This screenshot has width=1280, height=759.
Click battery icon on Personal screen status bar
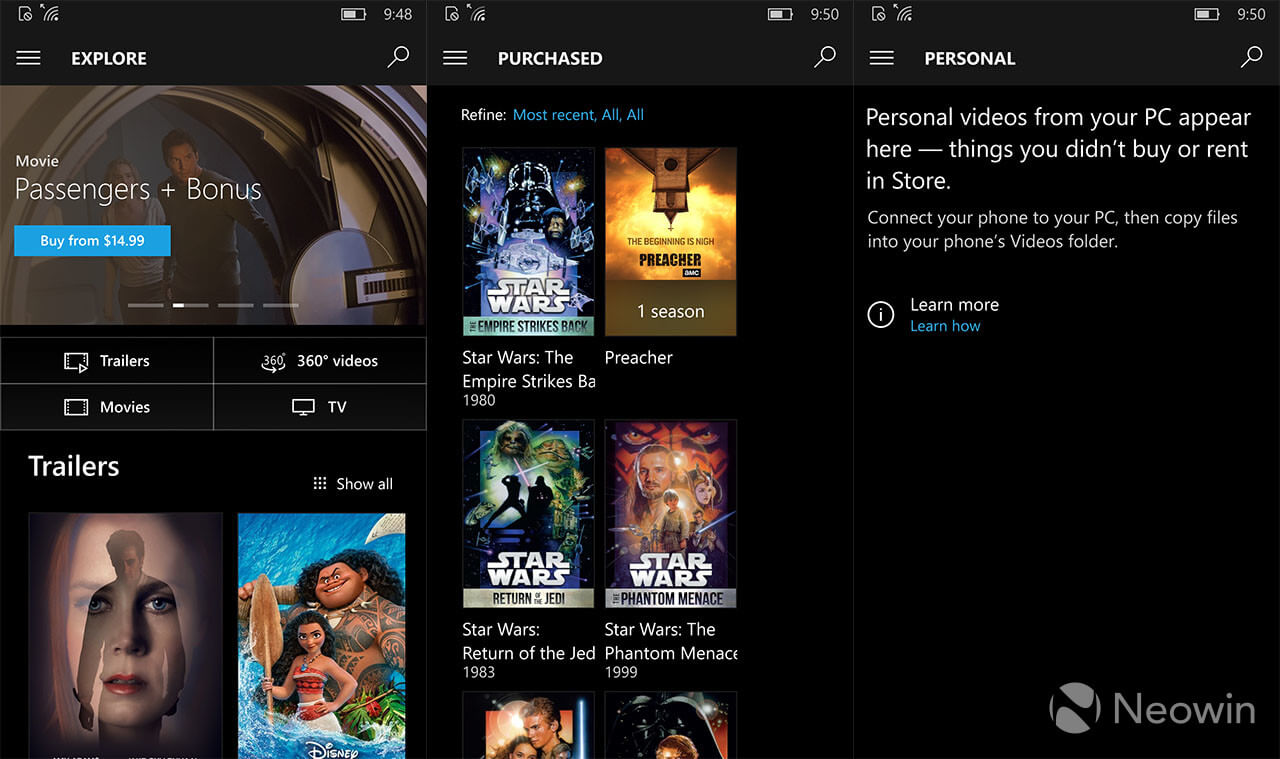(1206, 14)
